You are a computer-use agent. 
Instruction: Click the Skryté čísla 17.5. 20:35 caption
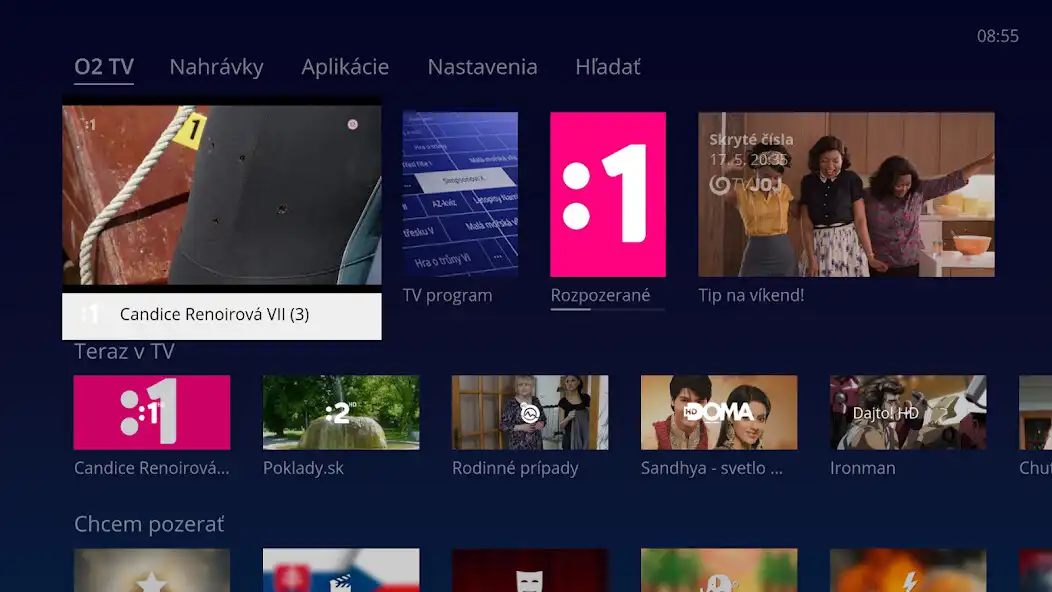pos(751,149)
